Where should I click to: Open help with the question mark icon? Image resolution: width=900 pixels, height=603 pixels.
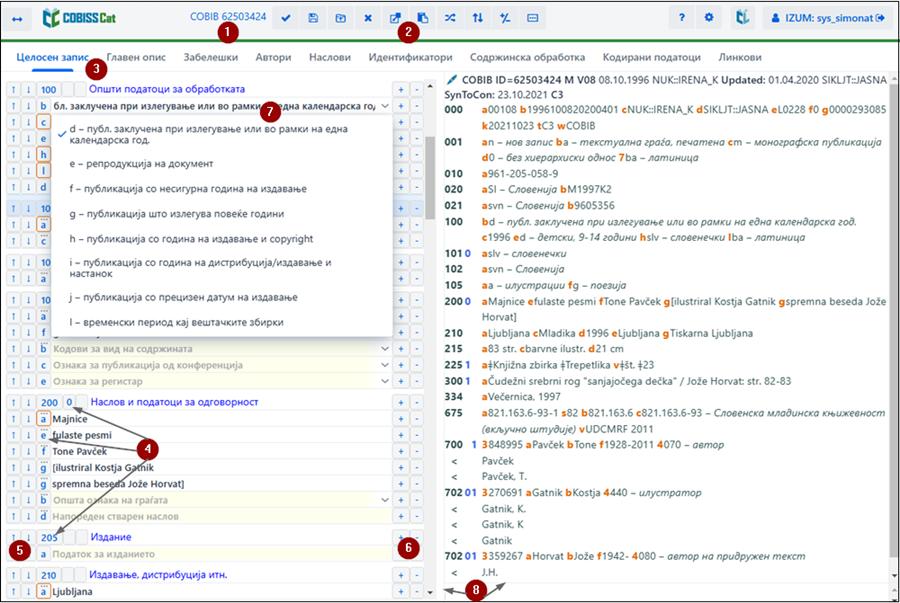tap(681, 18)
